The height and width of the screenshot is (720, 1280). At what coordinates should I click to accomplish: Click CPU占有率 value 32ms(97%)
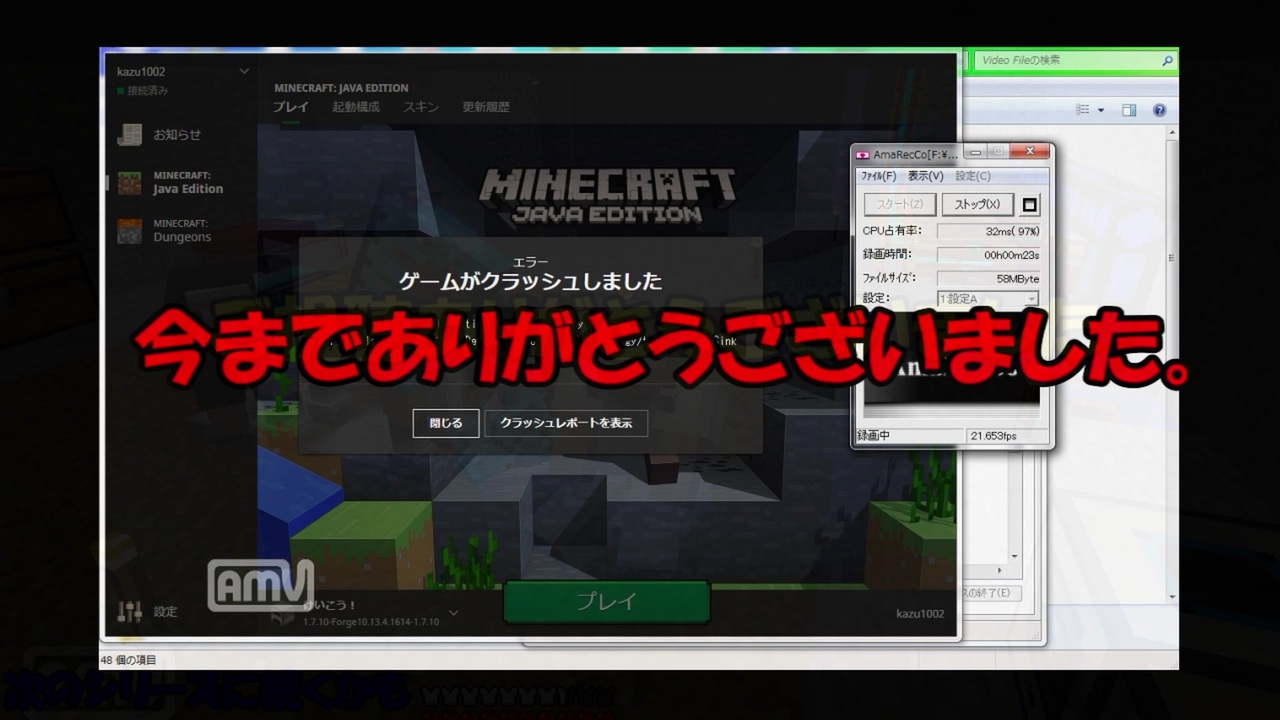tap(988, 231)
